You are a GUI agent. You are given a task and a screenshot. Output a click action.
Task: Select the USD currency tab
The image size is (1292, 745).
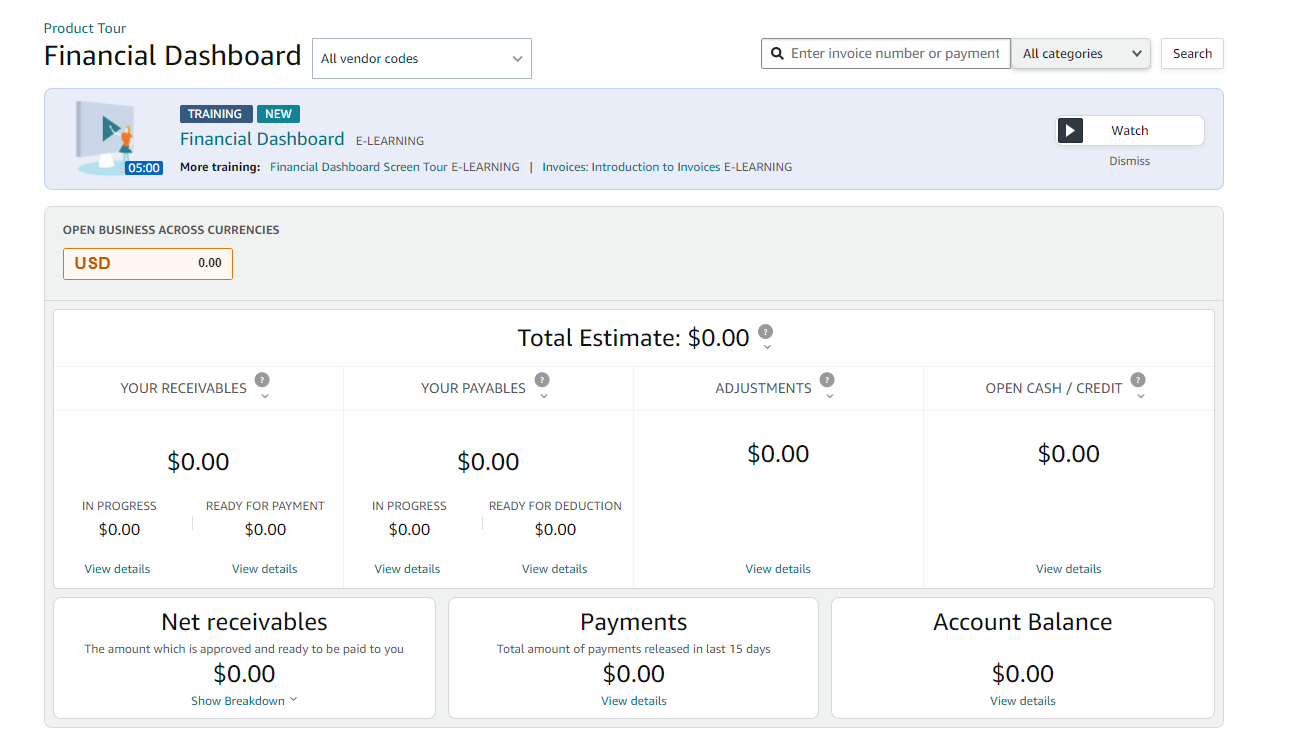[148, 264]
